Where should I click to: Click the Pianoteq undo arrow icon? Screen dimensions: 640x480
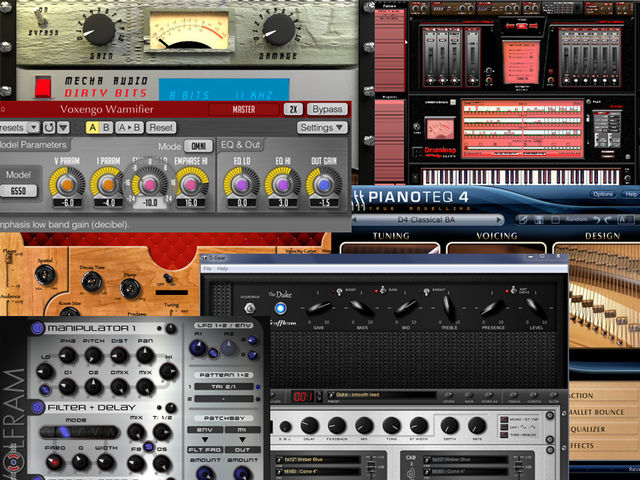597,220
